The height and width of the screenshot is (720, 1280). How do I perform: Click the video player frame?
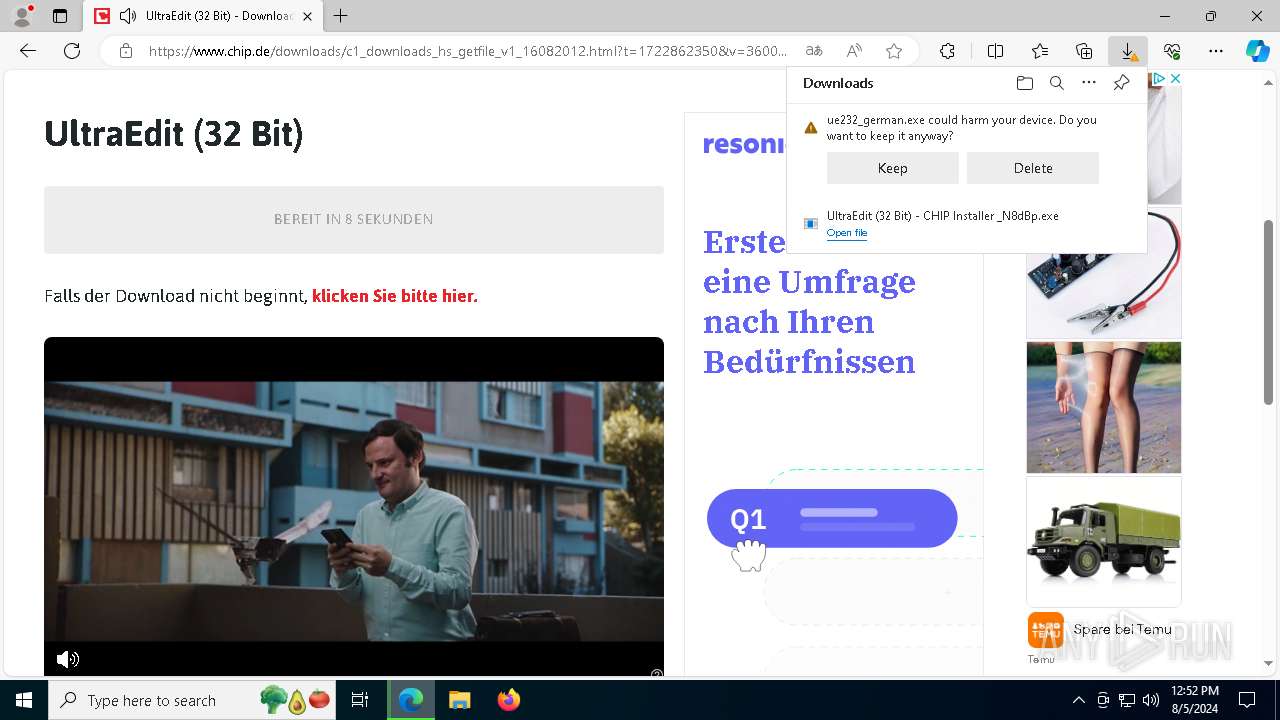tap(354, 506)
